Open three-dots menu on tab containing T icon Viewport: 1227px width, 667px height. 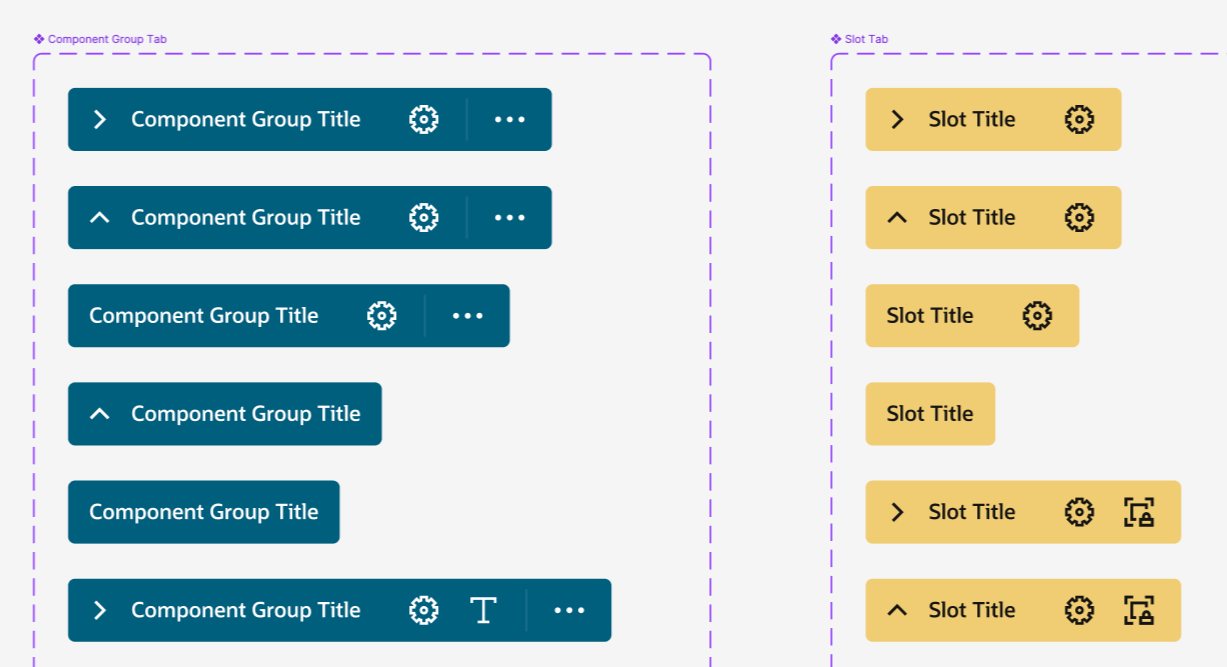click(569, 610)
